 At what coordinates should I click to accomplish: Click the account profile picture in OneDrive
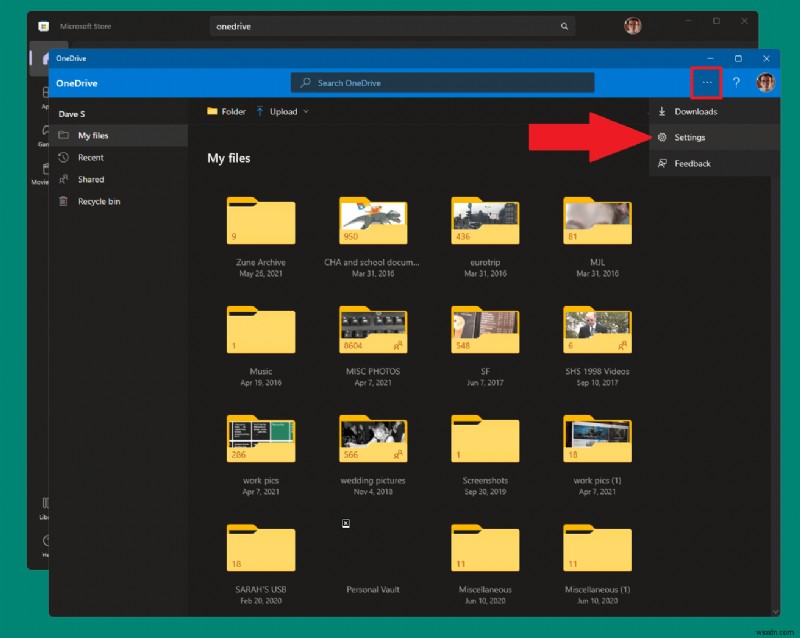click(x=765, y=83)
